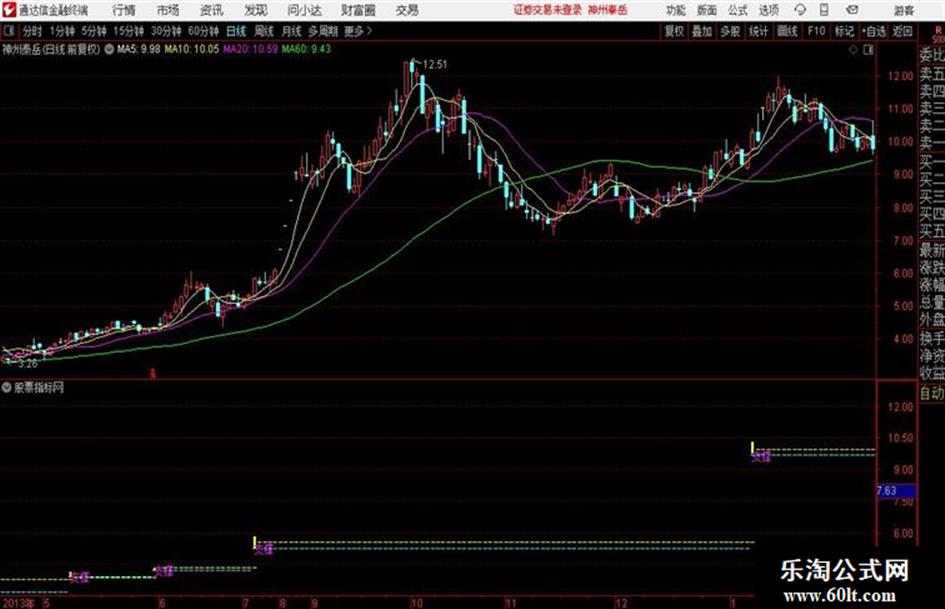This screenshot has height=609, width=945.
Task: Click the month 12 marker on time axis
Action: (x=621, y=602)
